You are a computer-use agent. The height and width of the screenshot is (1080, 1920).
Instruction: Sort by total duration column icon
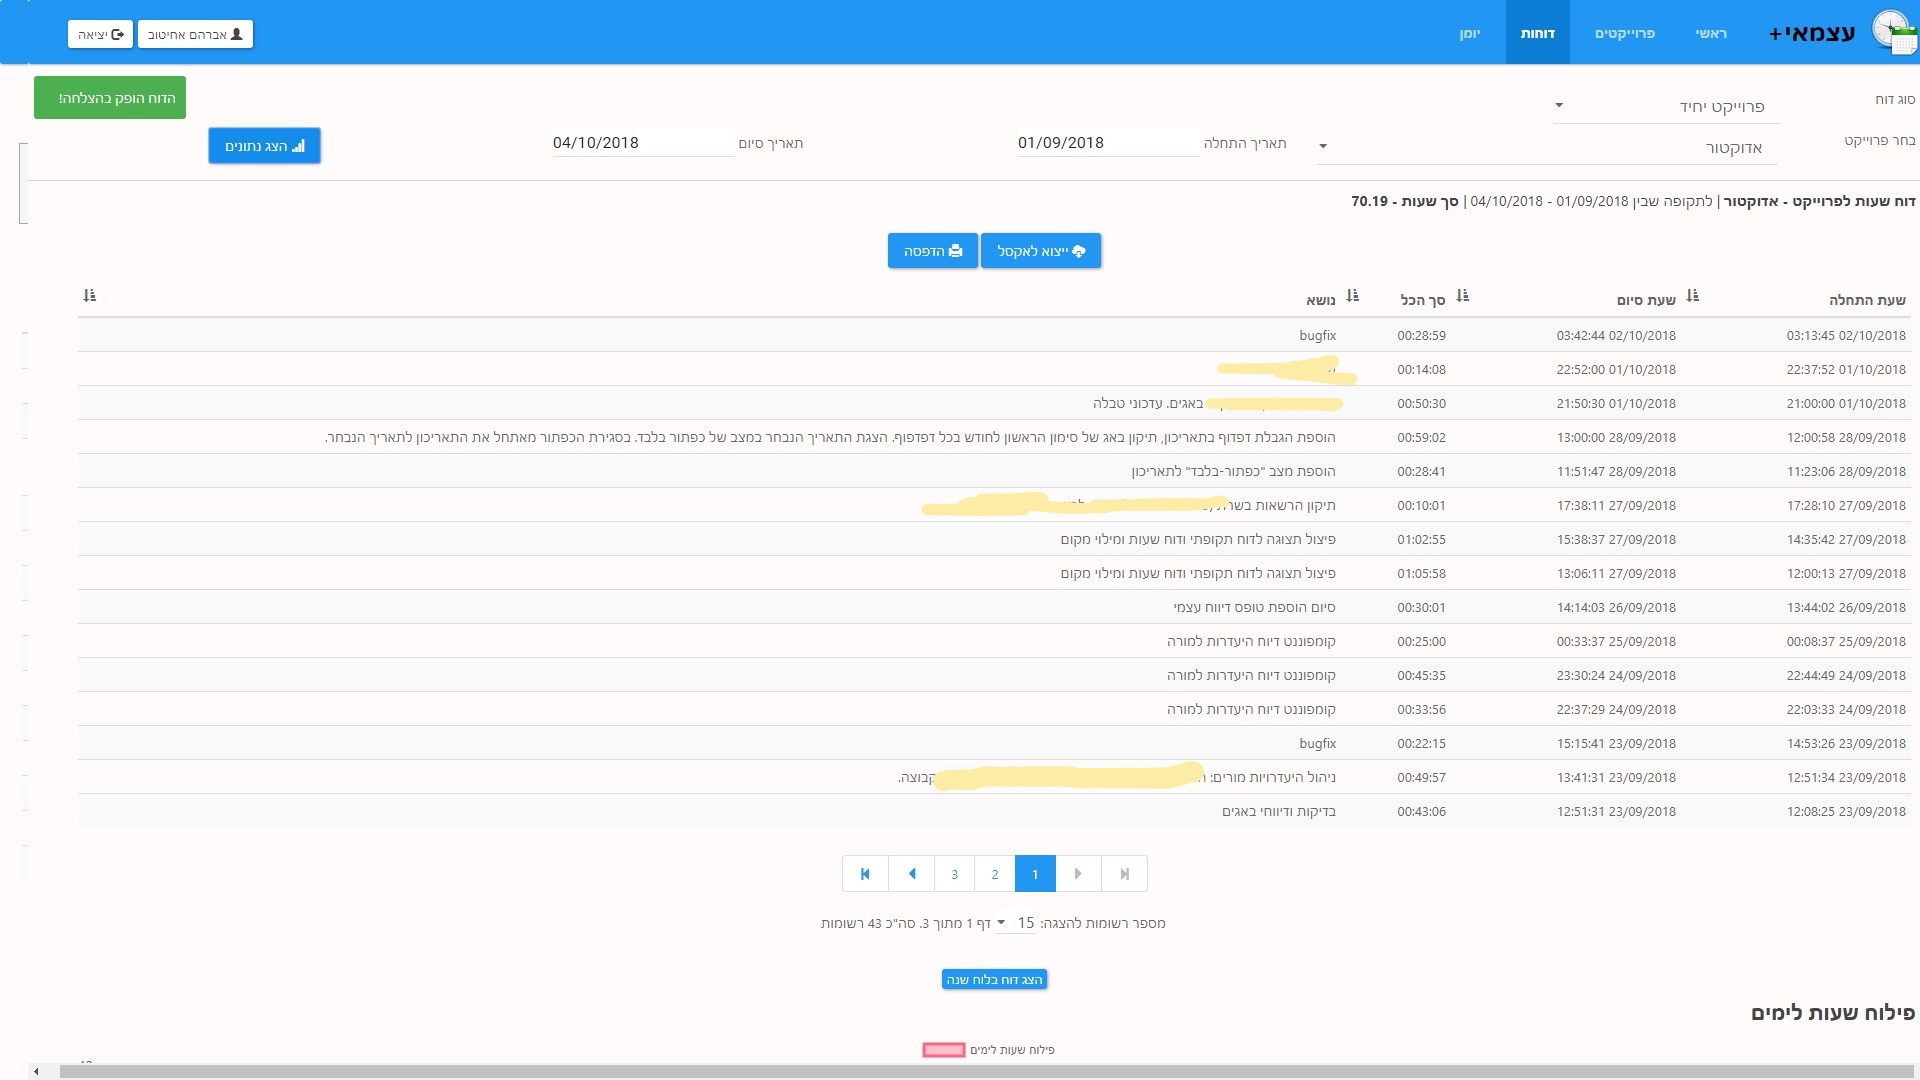pos(1352,296)
